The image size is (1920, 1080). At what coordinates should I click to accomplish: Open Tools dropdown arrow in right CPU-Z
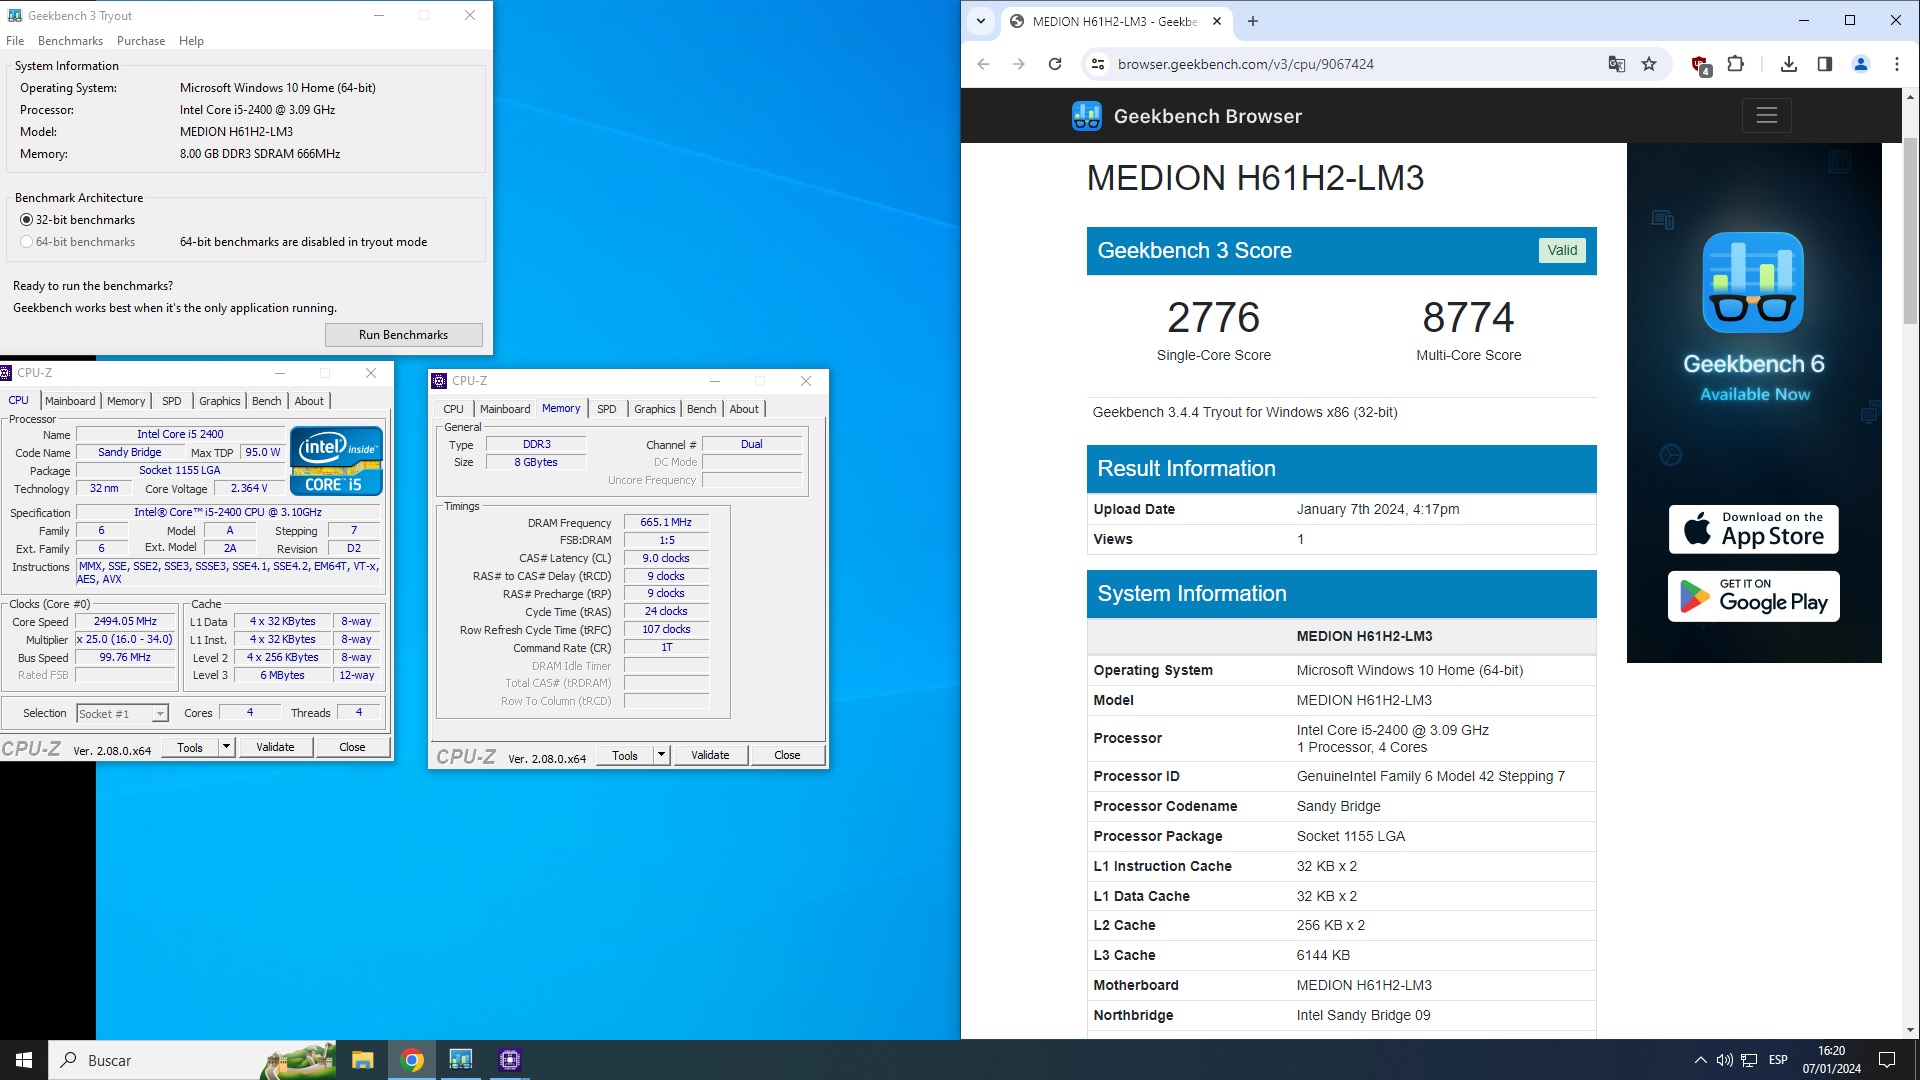pos(661,755)
